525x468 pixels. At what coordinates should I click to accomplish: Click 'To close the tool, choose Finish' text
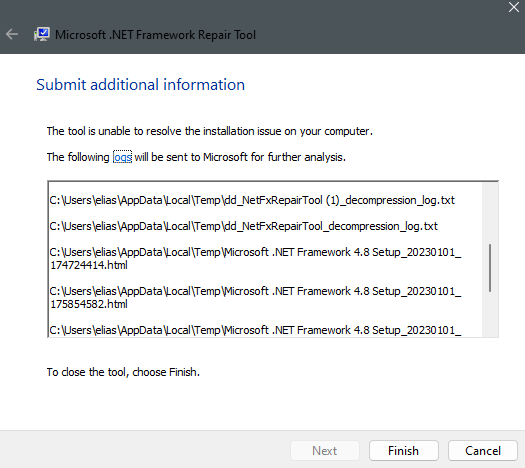[123, 372]
